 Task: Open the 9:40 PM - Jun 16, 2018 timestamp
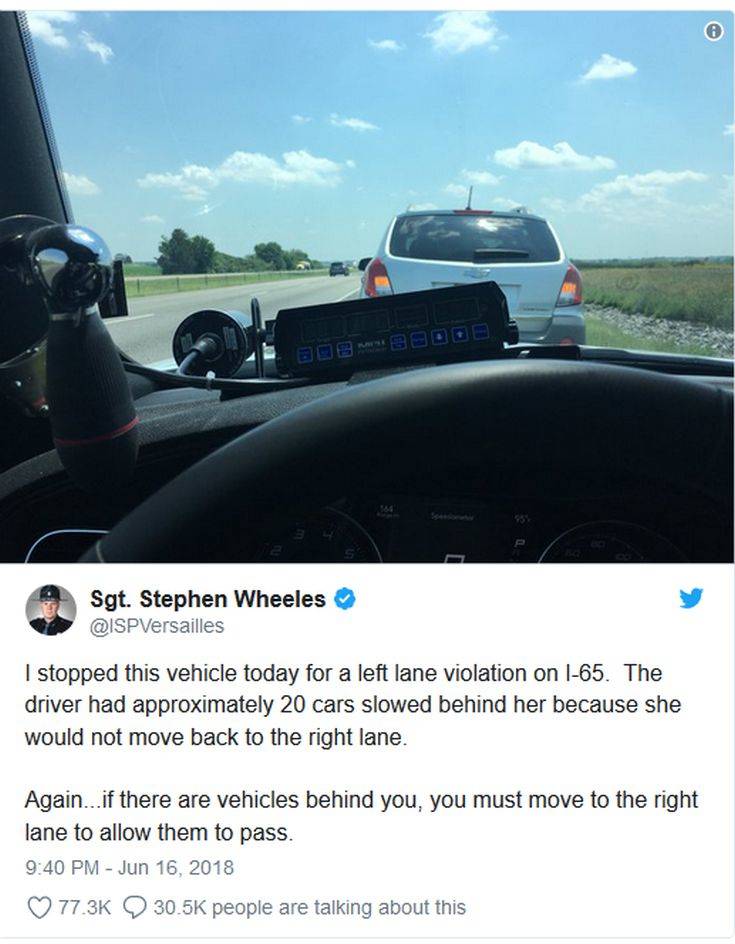click(129, 868)
